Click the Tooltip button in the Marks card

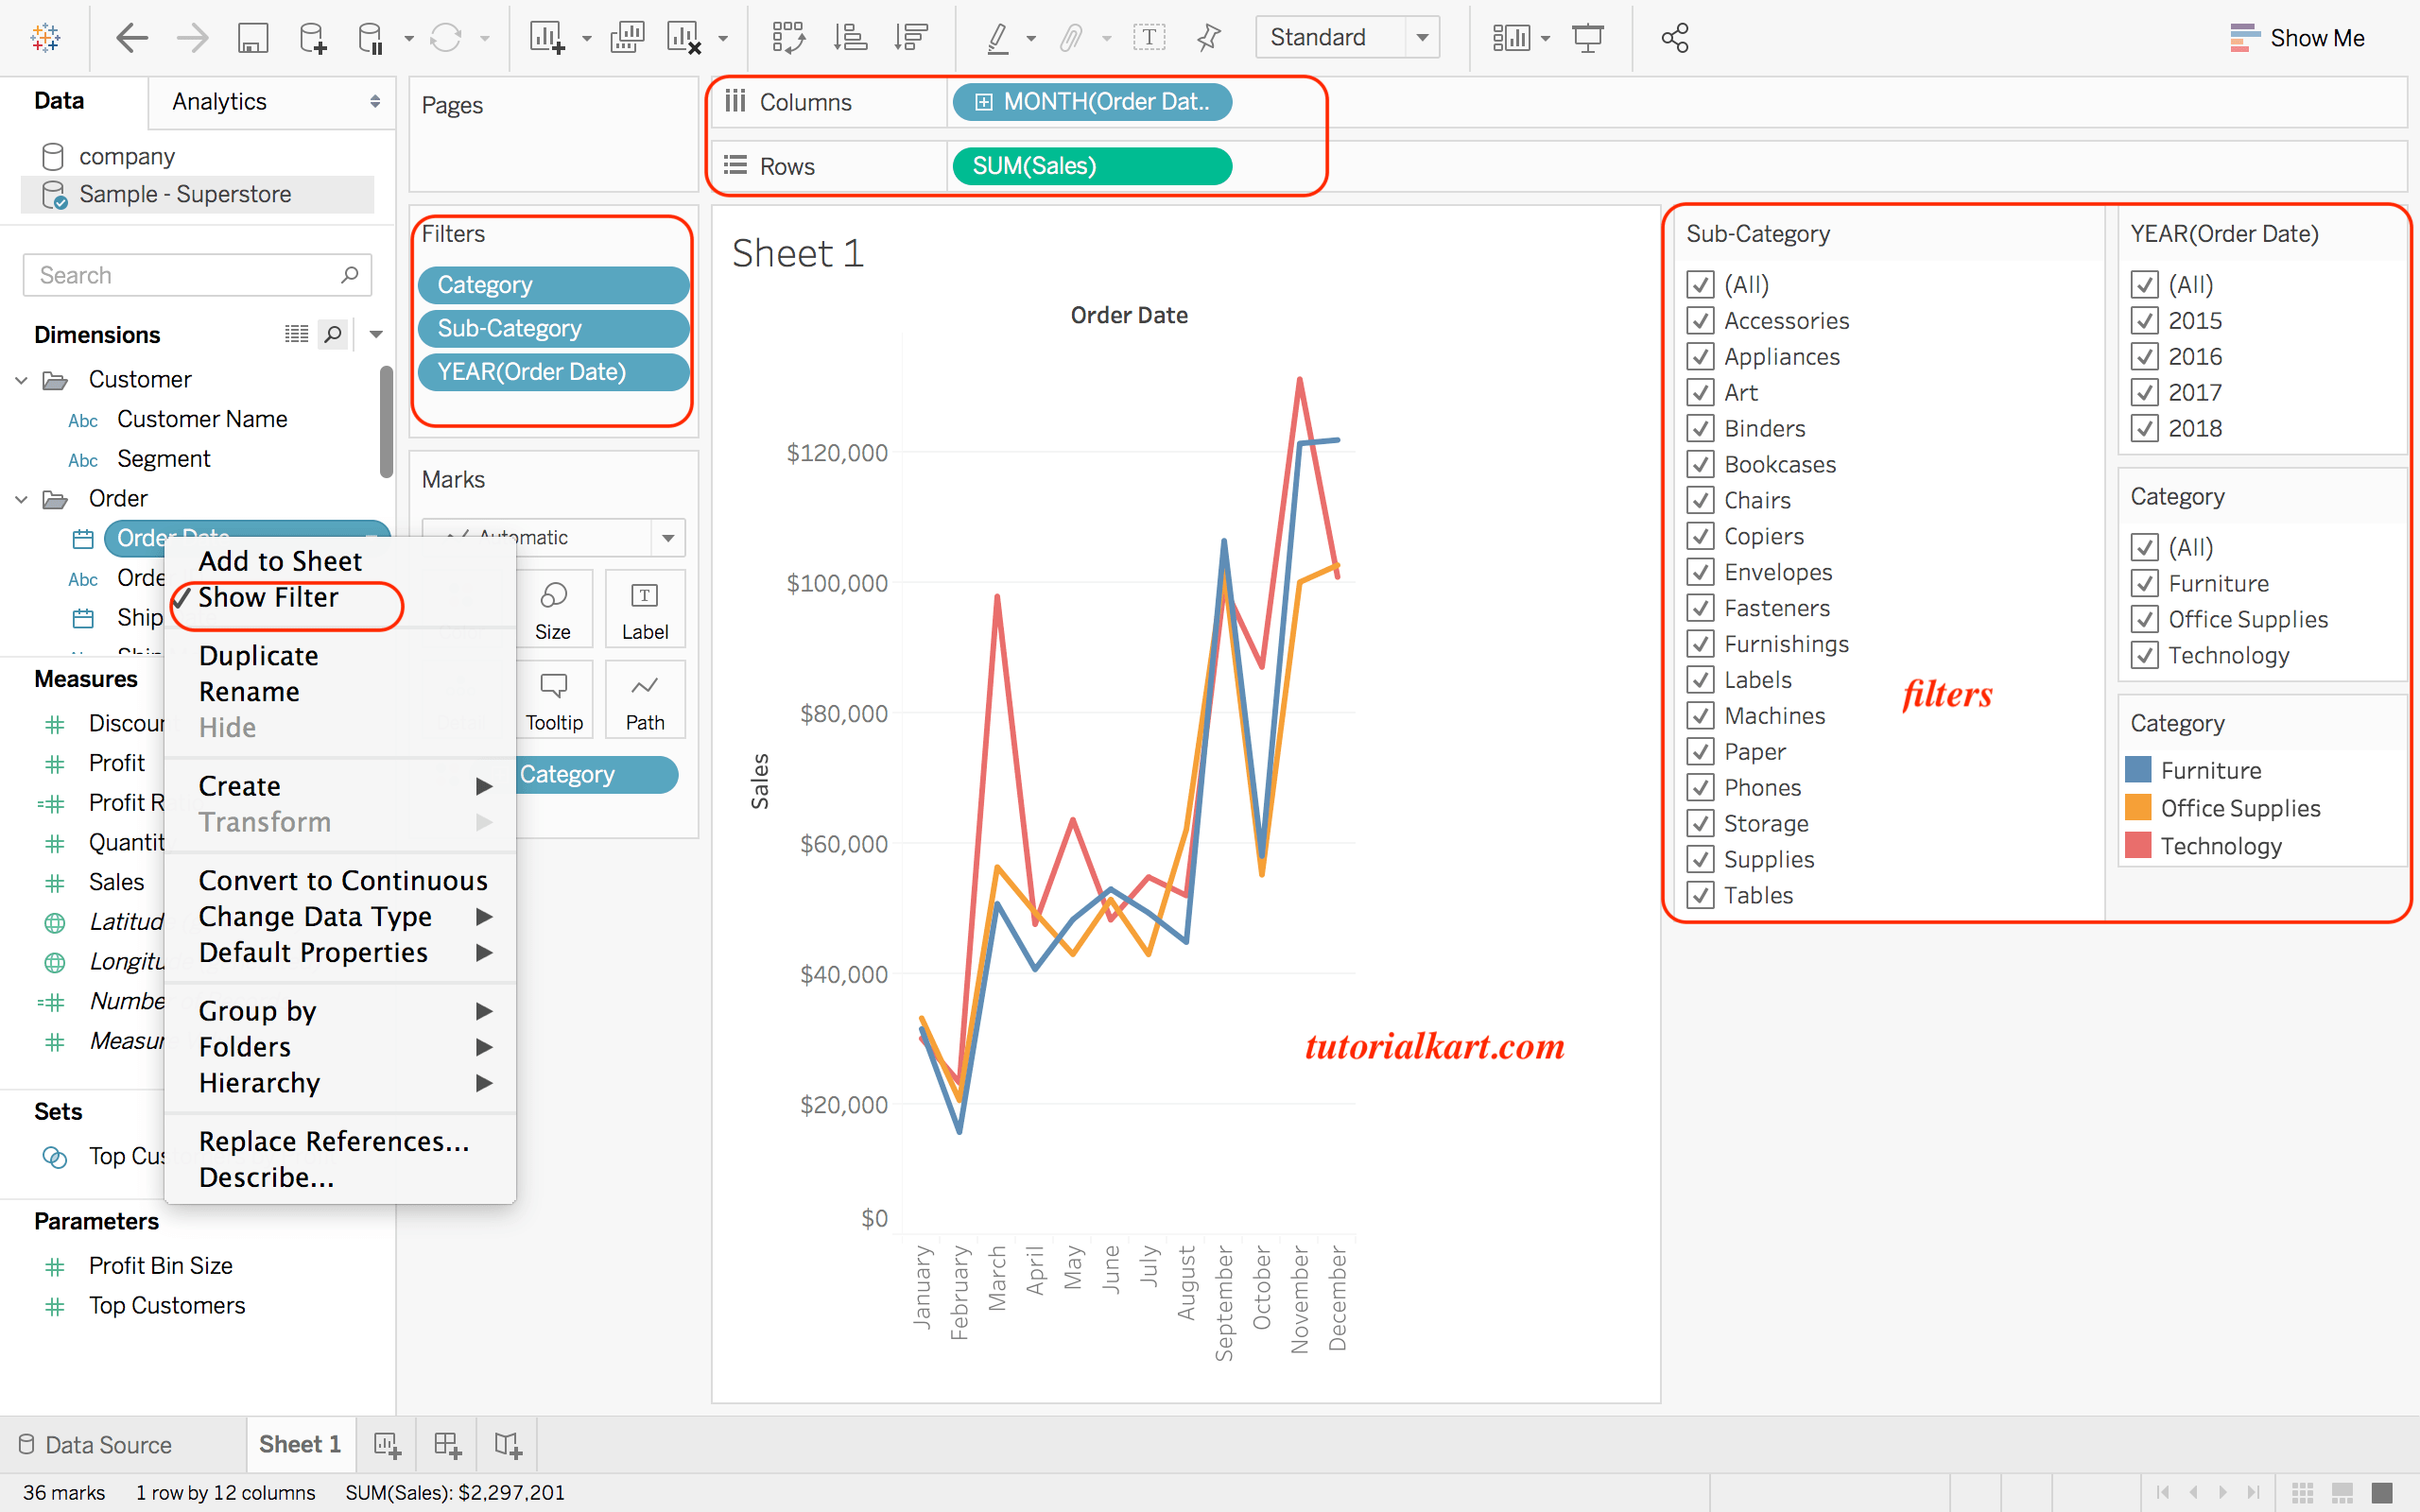(554, 699)
